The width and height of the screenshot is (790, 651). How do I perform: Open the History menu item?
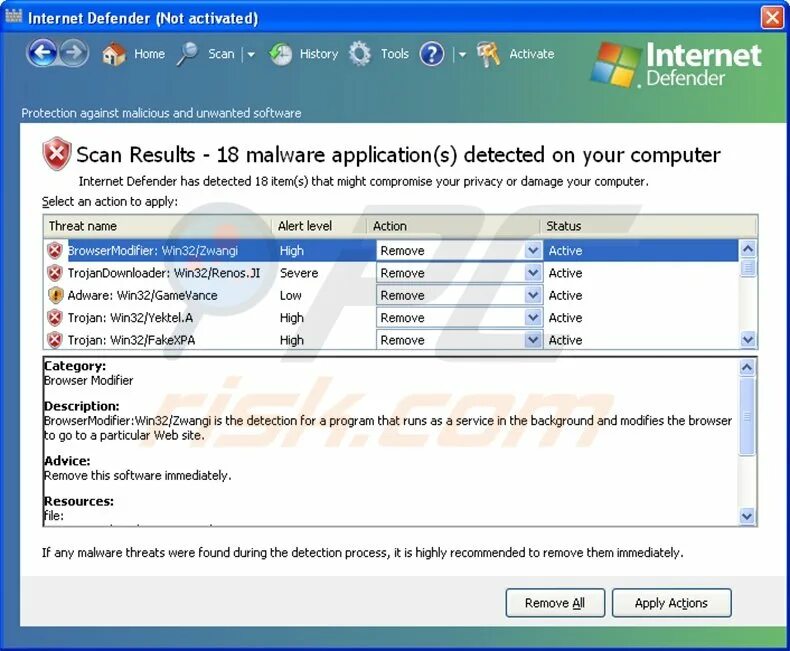(318, 54)
